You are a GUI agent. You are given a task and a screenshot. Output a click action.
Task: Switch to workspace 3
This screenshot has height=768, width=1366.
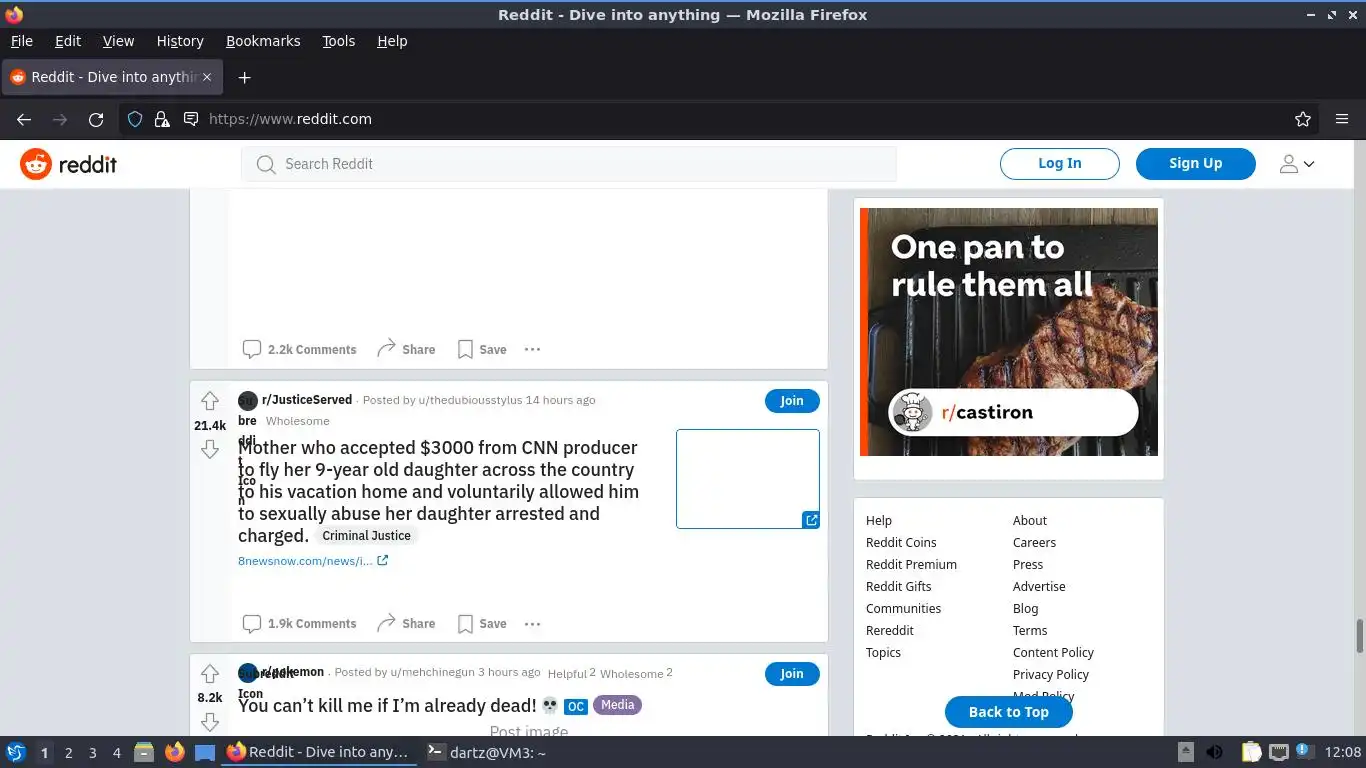point(92,752)
